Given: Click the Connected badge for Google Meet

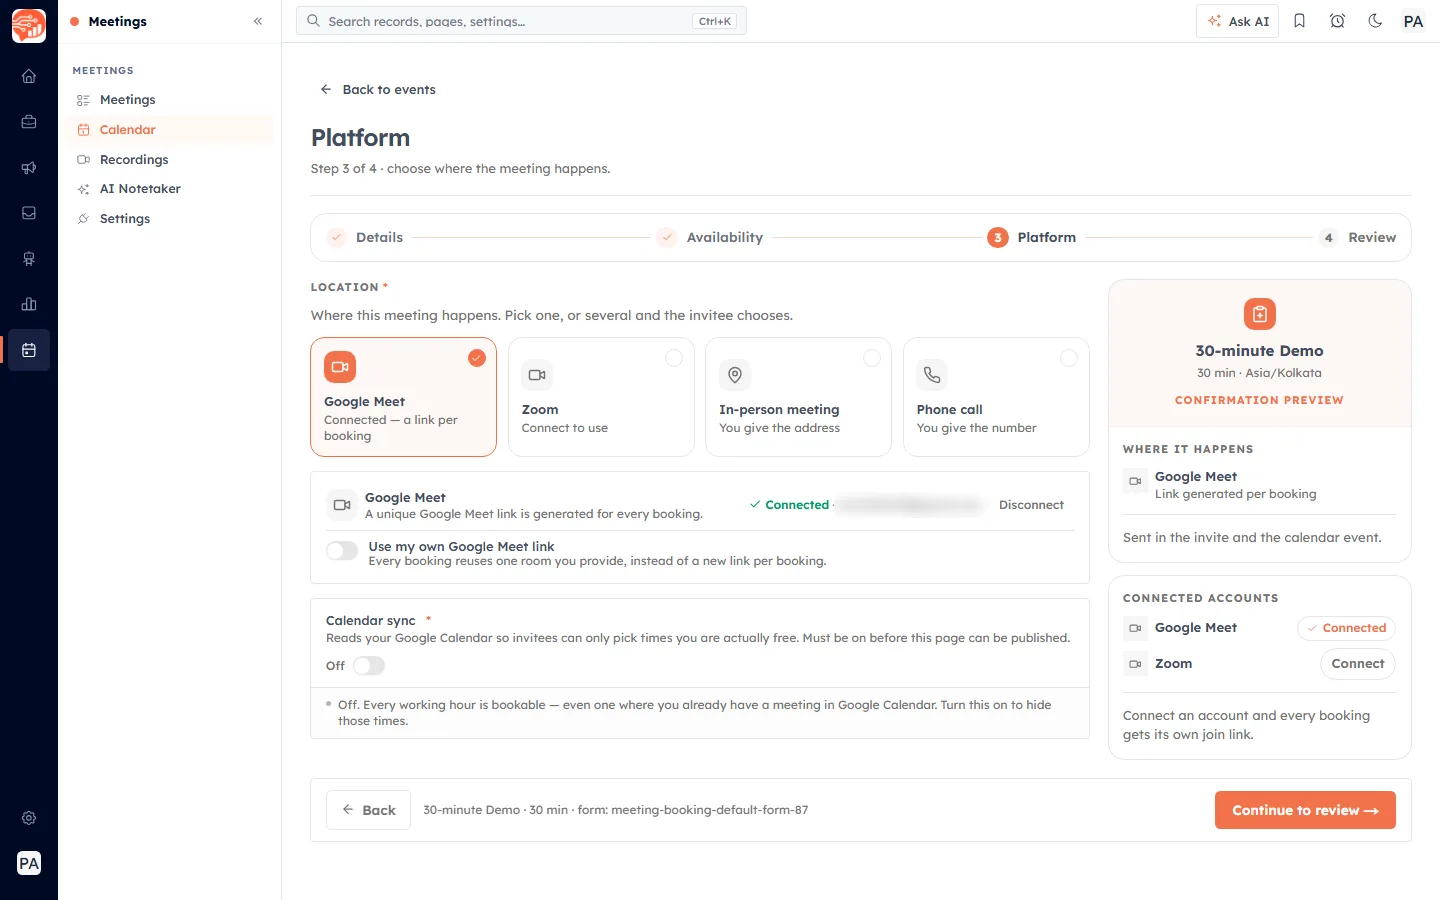Looking at the screenshot, I should click(1346, 628).
